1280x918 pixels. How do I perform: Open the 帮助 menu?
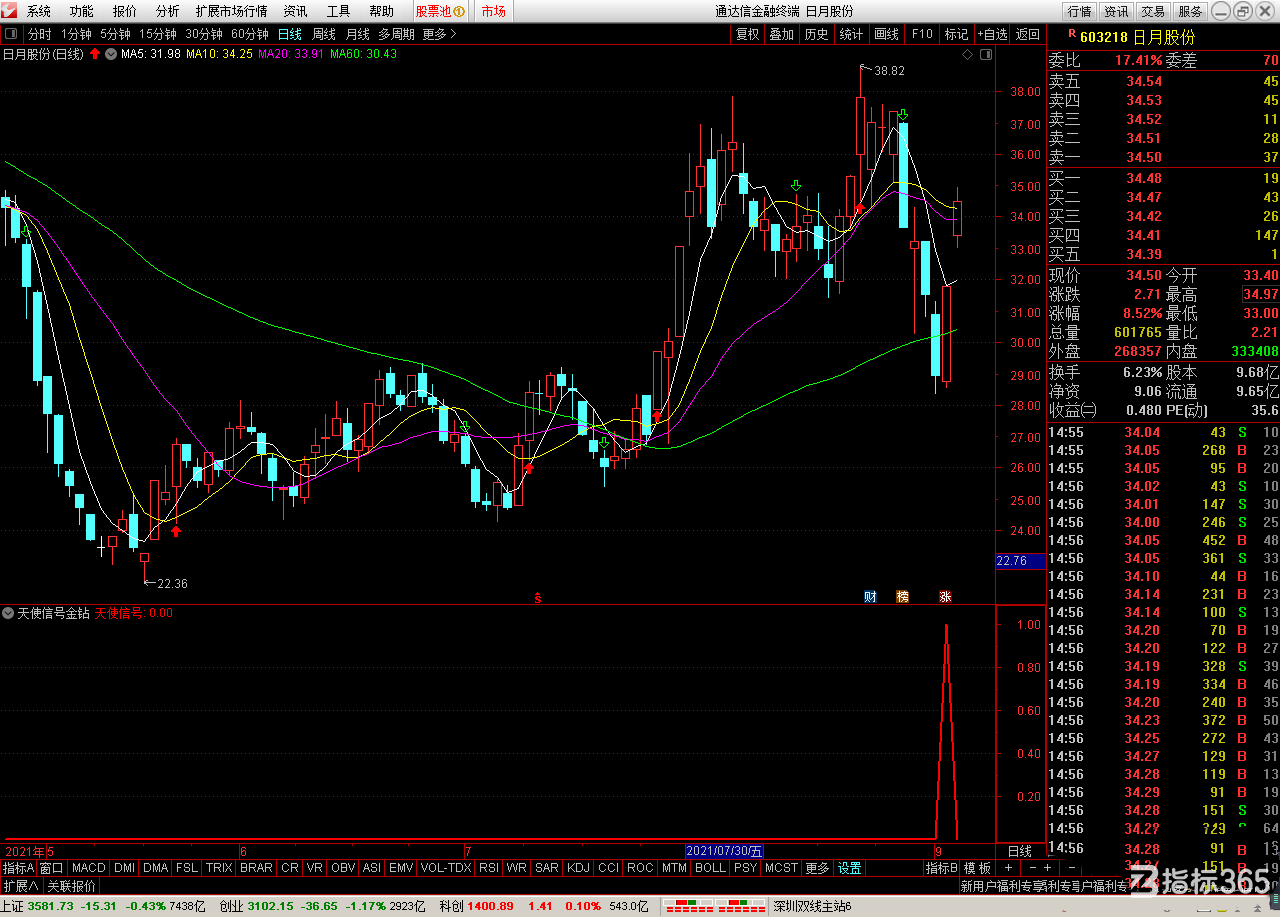click(381, 11)
